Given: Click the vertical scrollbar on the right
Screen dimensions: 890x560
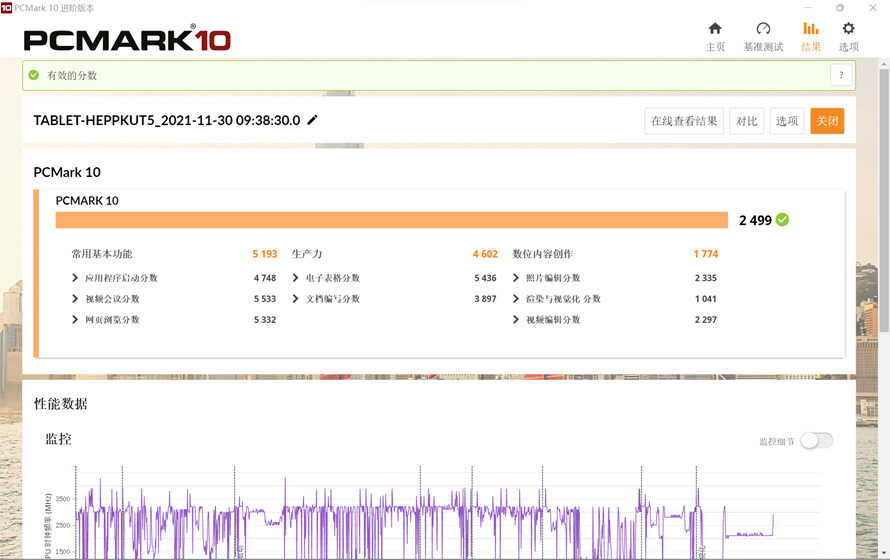Looking at the screenshot, I should 884,199.
